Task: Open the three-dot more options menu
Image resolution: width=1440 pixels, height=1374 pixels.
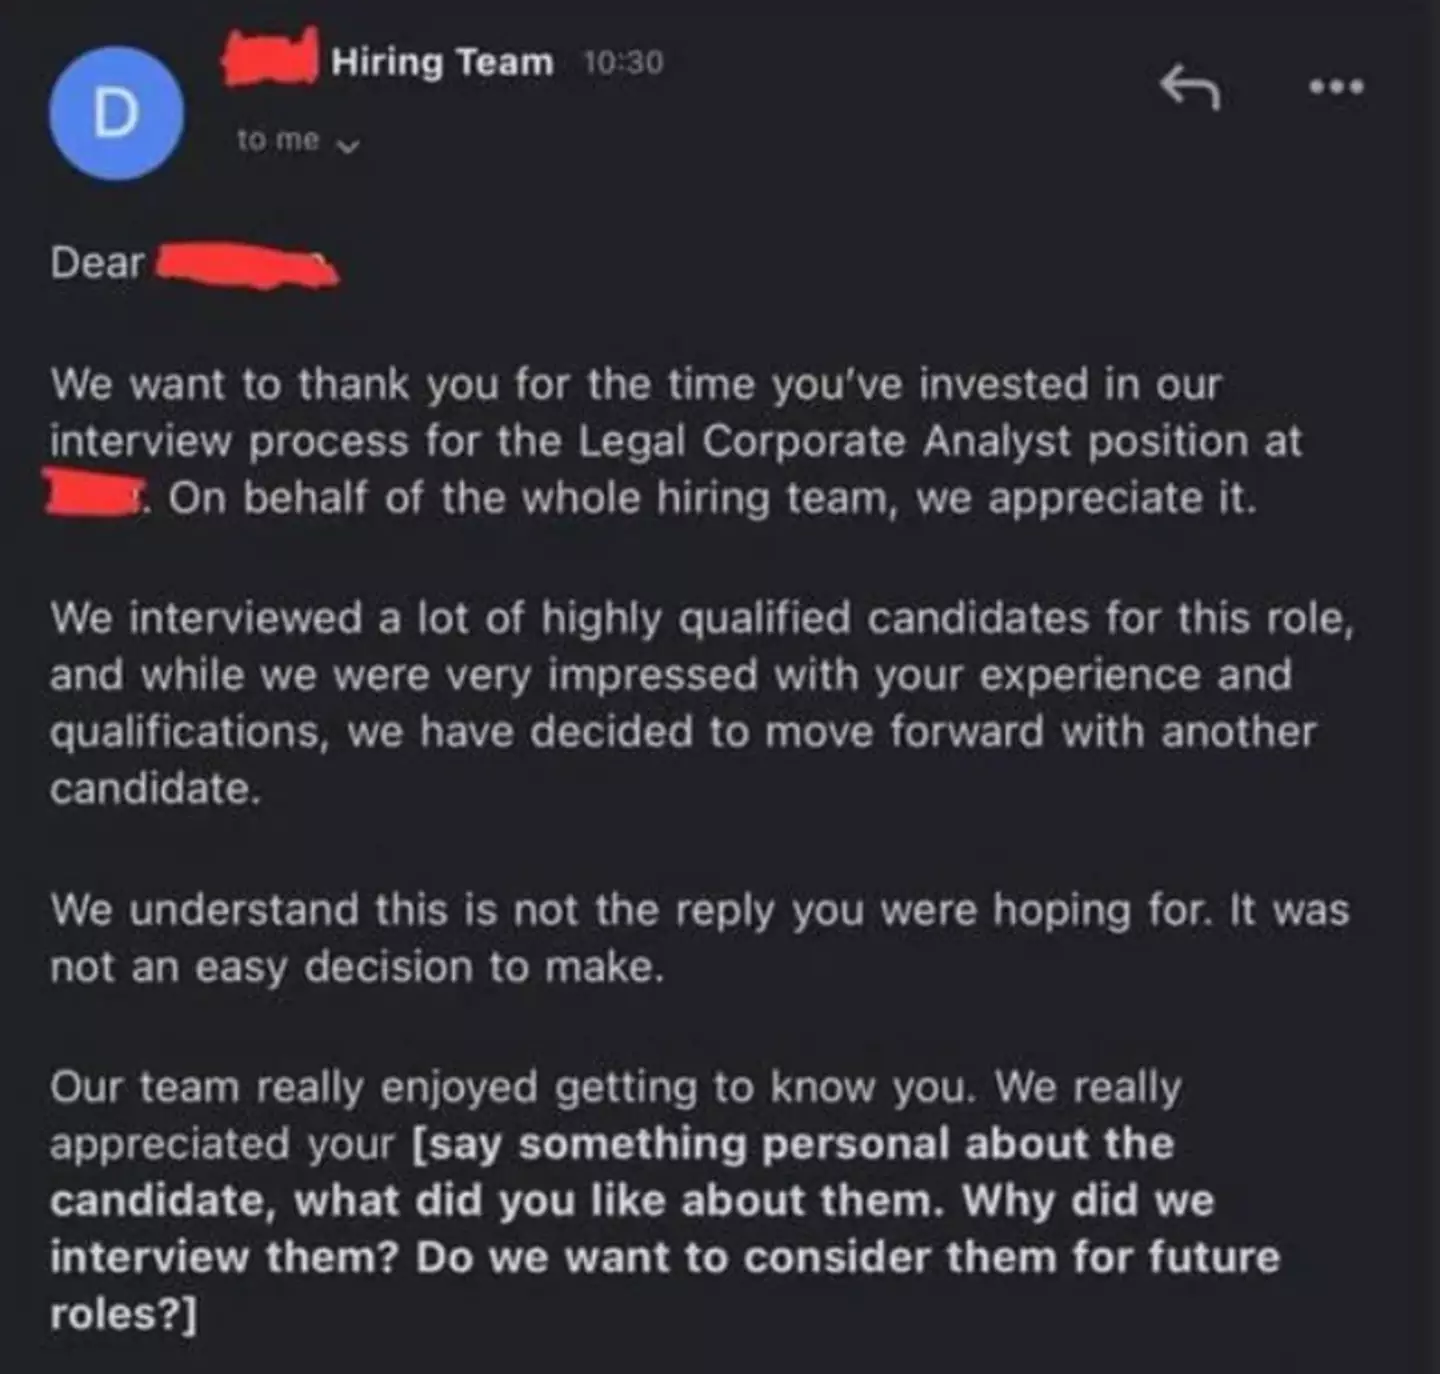Action: tap(1337, 87)
